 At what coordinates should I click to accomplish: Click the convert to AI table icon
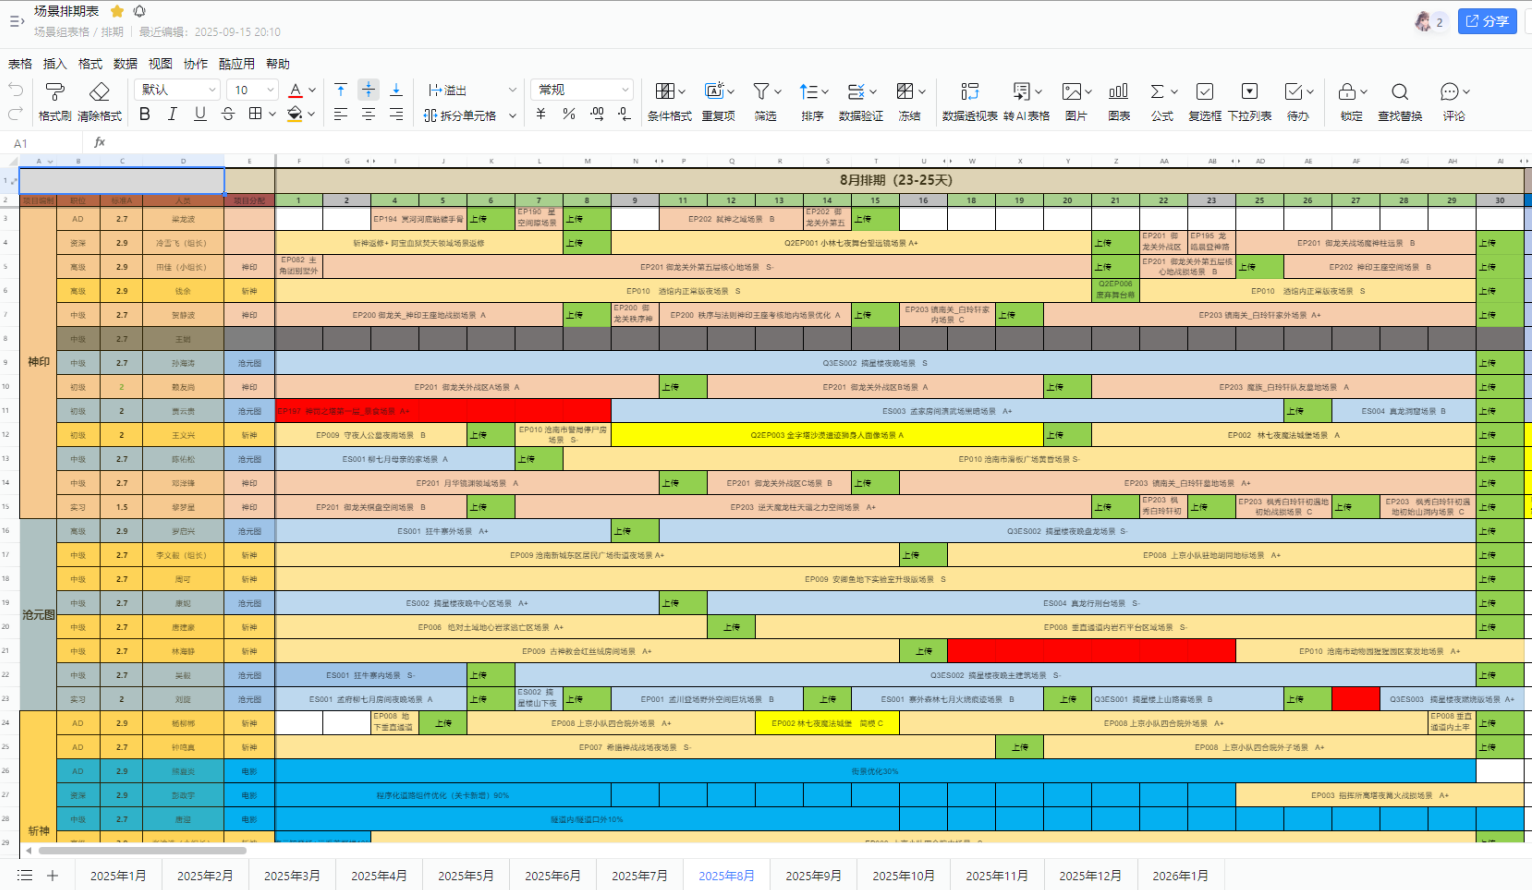tap(1021, 91)
